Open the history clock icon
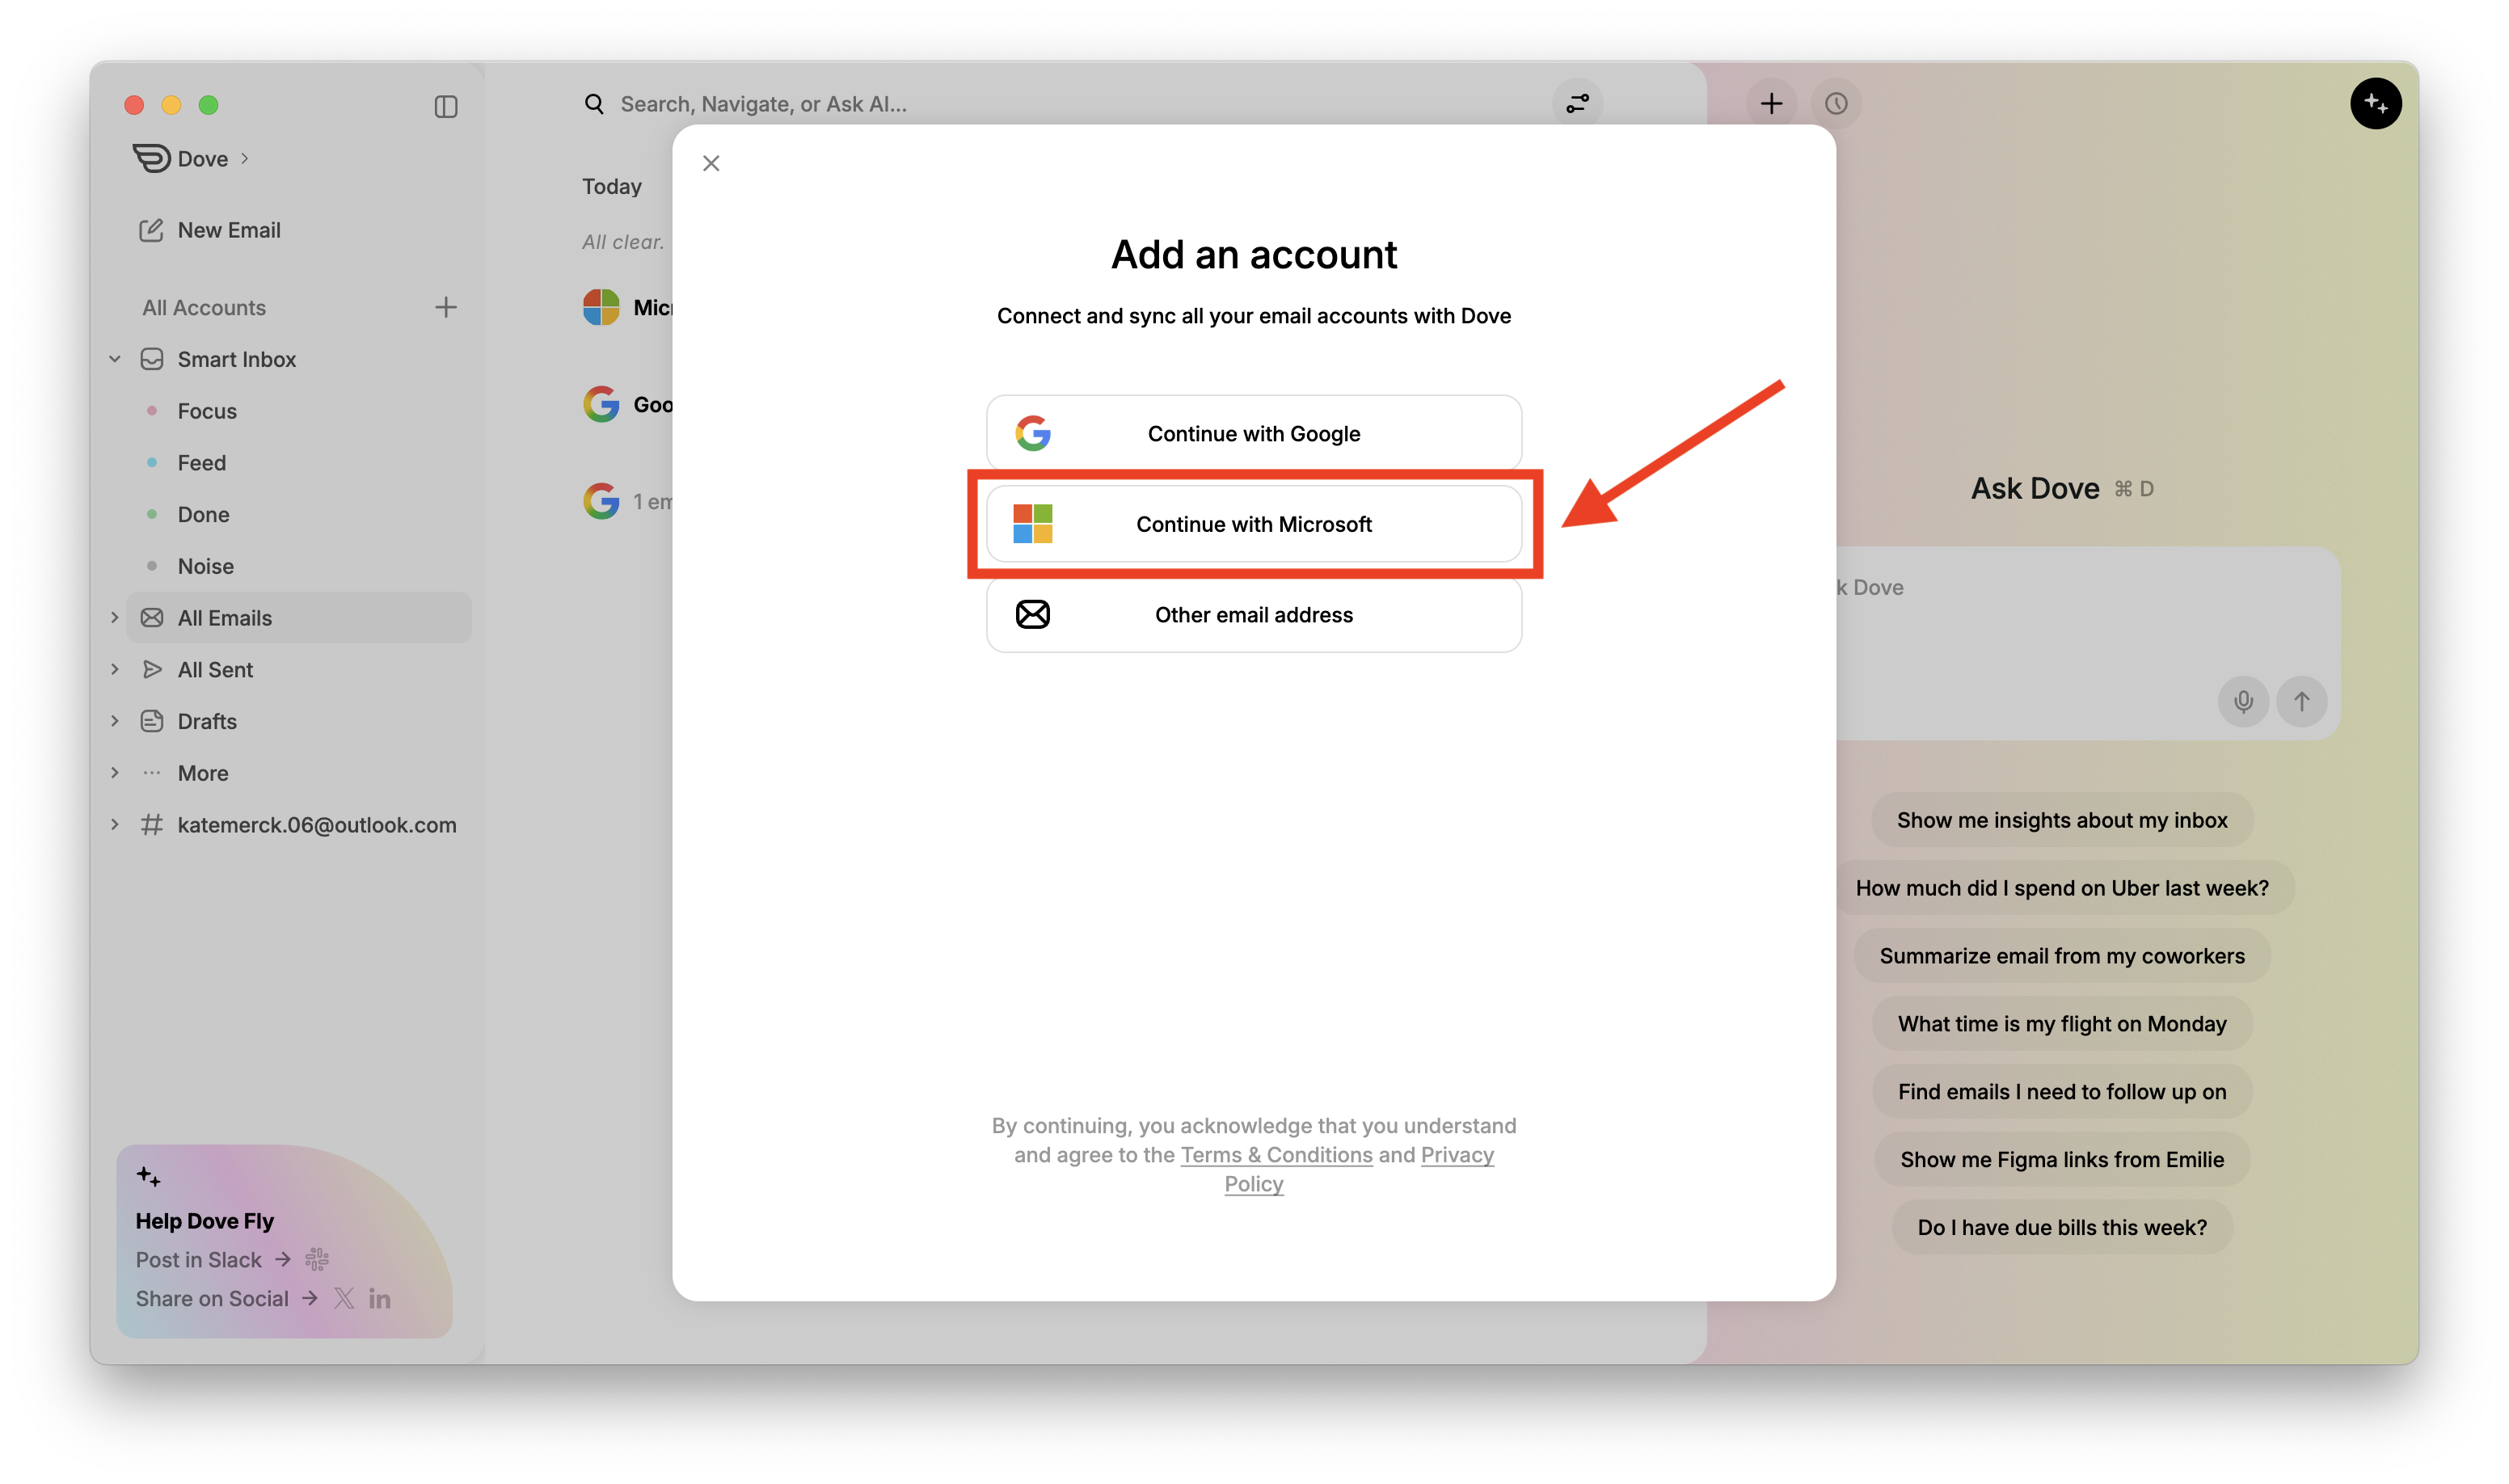 [1836, 104]
